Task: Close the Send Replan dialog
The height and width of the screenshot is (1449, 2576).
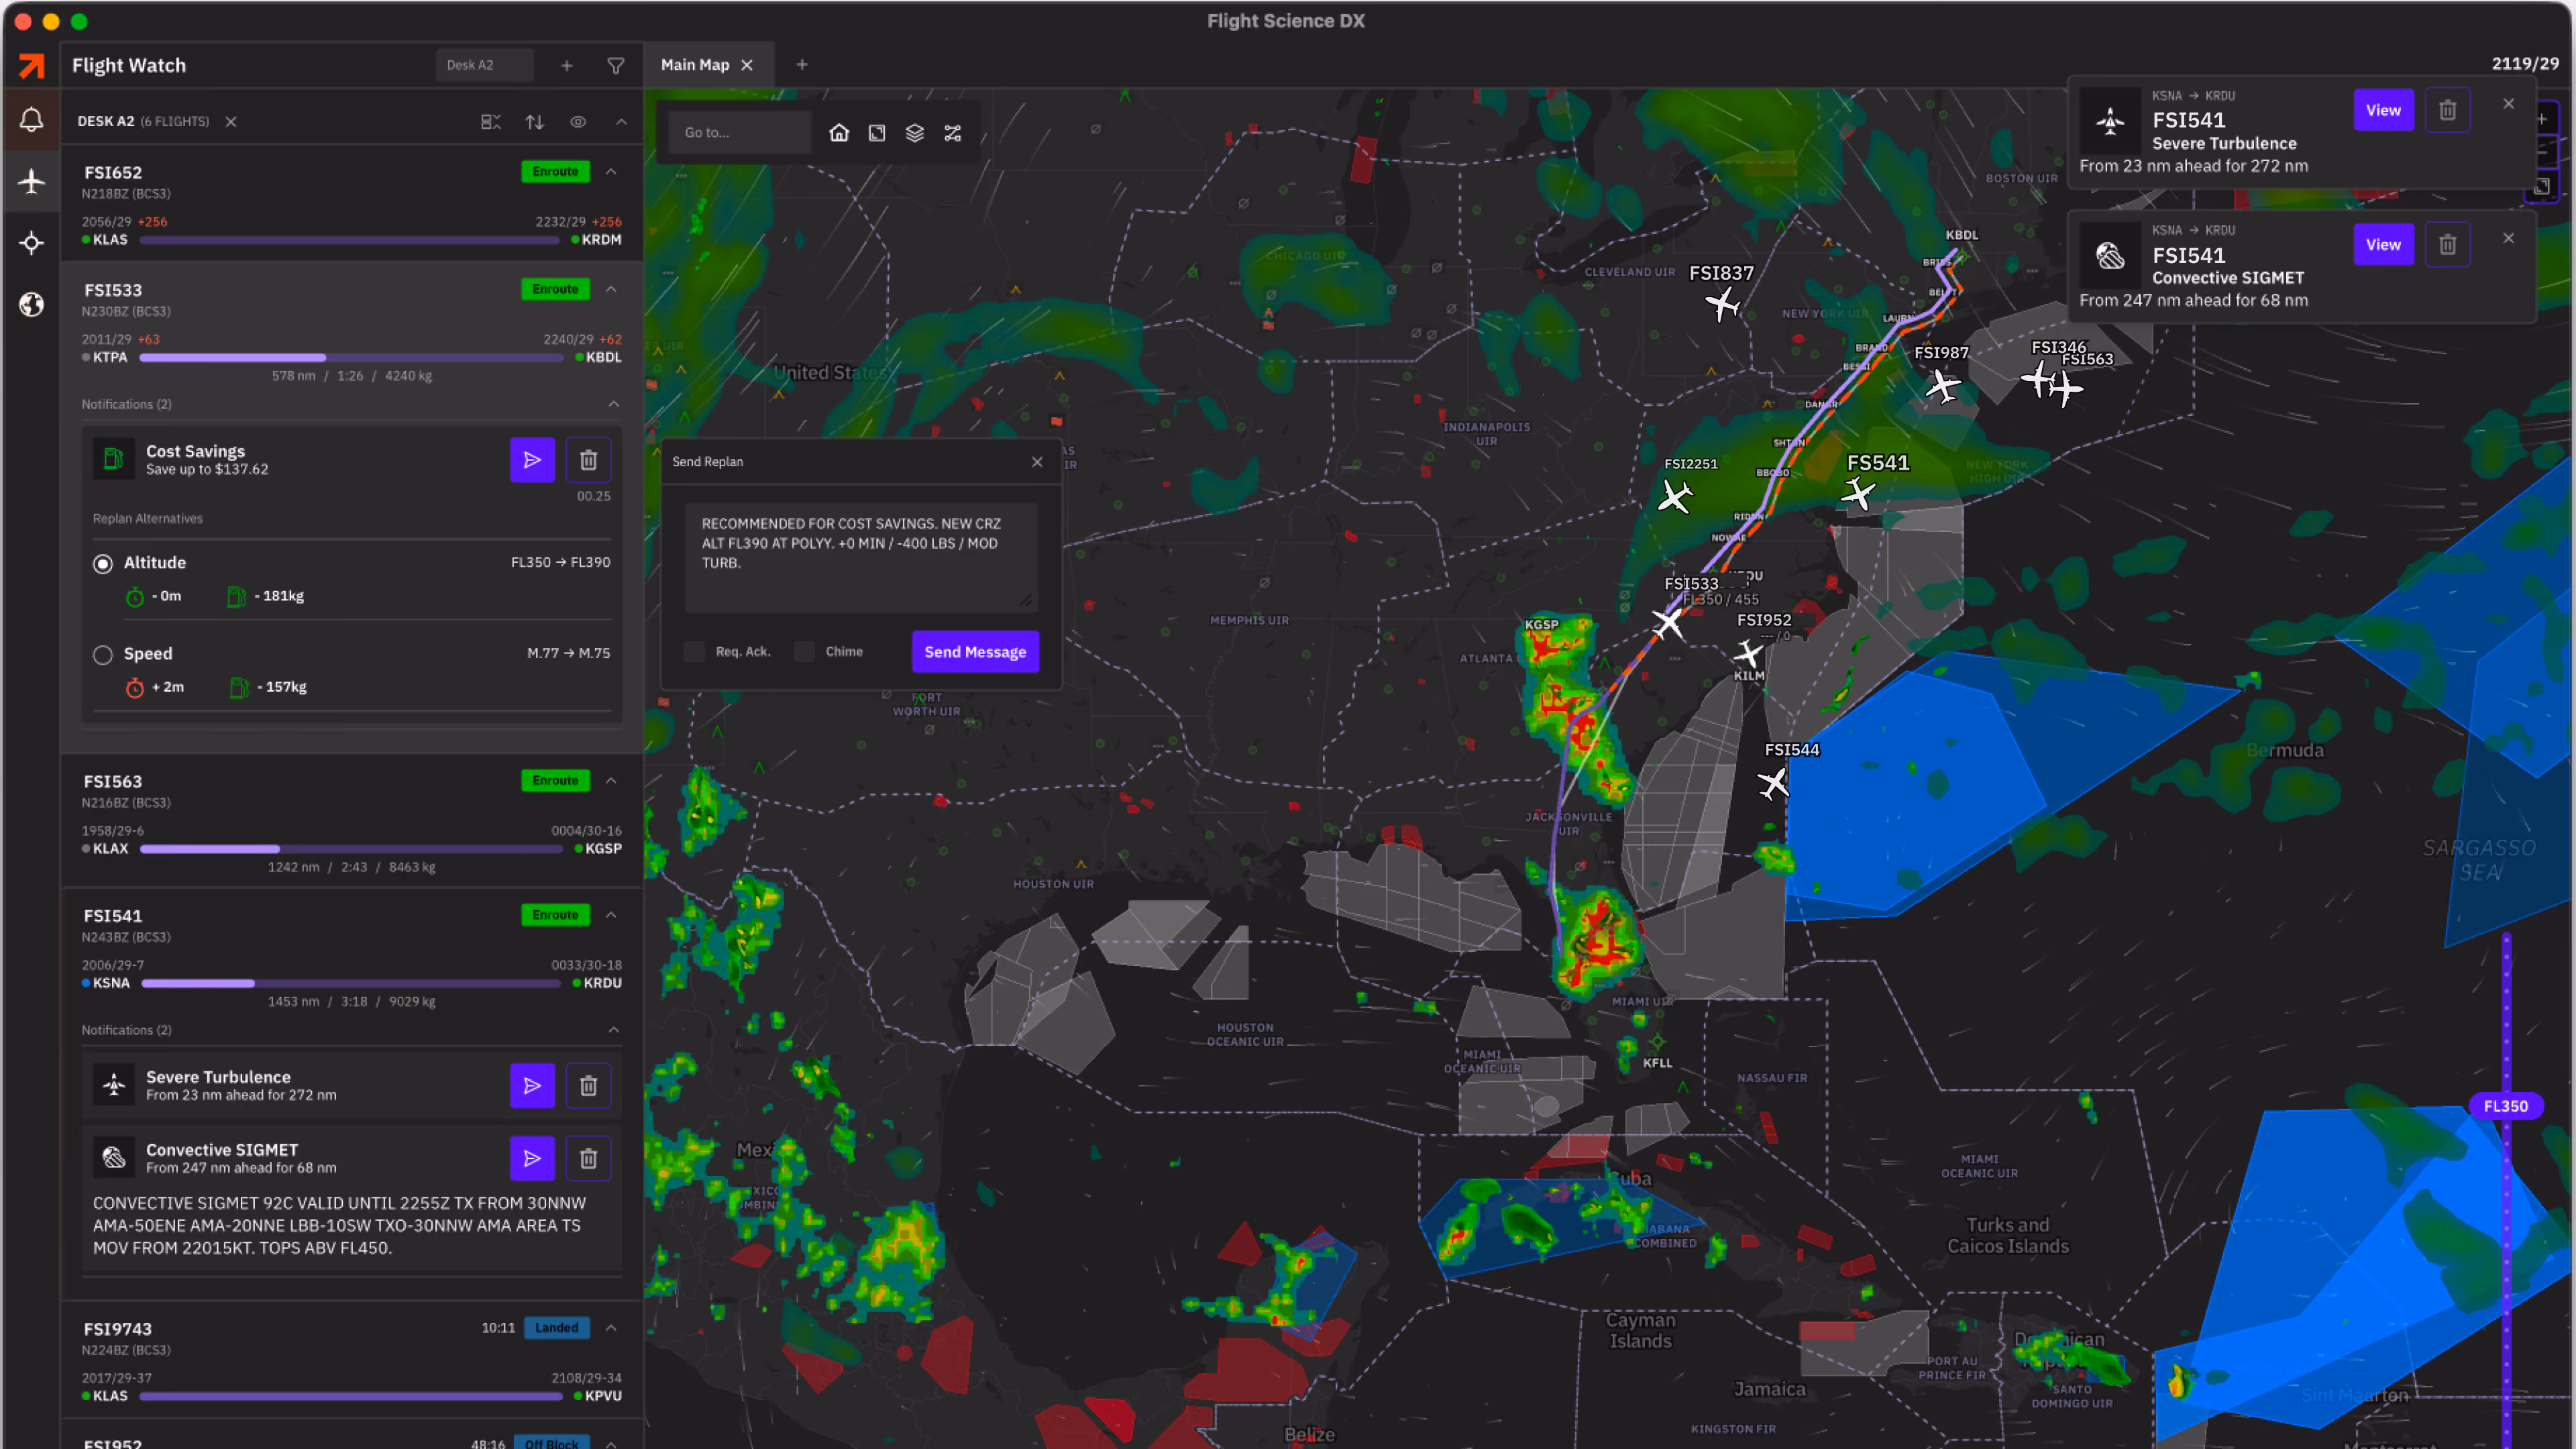Action: (x=1037, y=462)
